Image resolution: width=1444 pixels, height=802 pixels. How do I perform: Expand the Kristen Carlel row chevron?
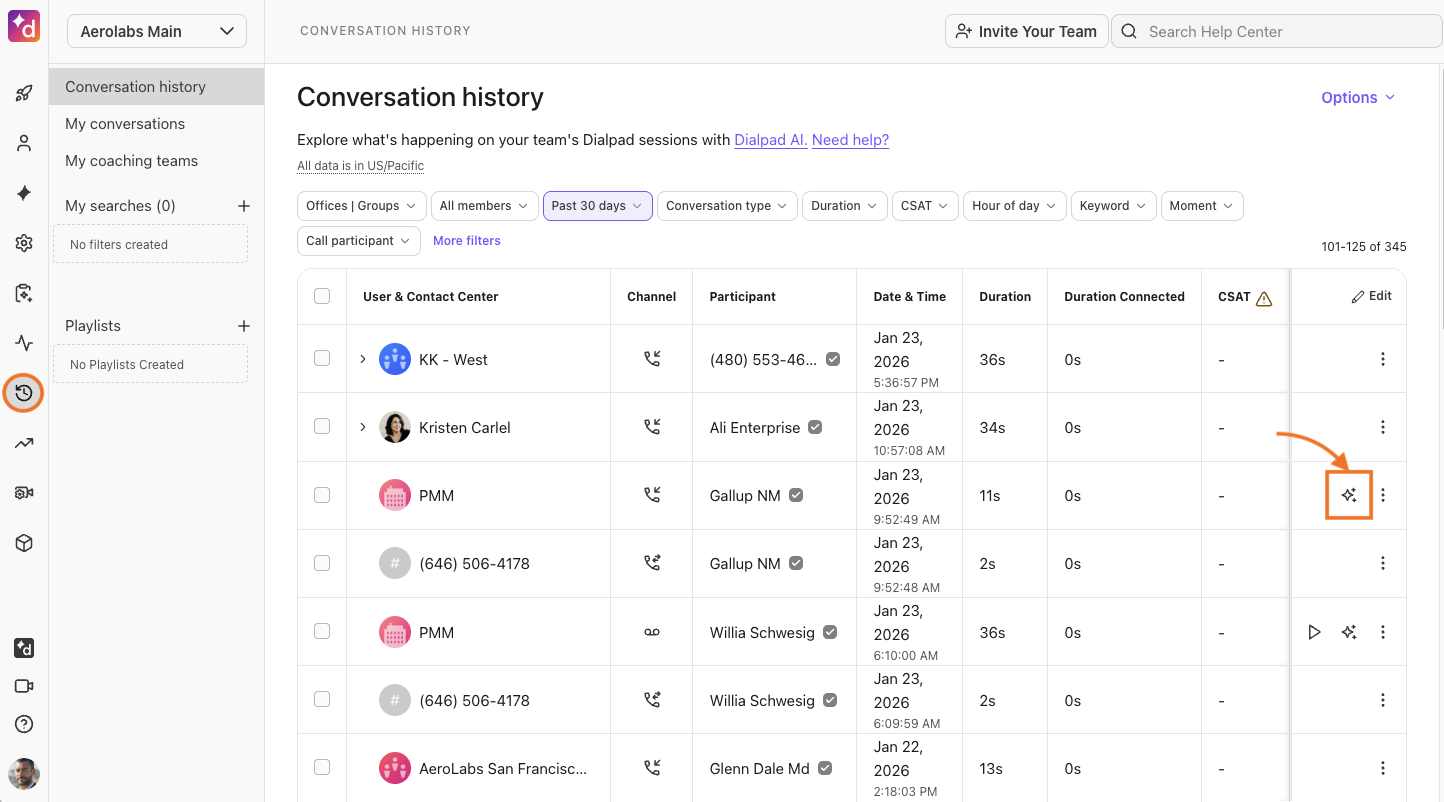(363, 427)
